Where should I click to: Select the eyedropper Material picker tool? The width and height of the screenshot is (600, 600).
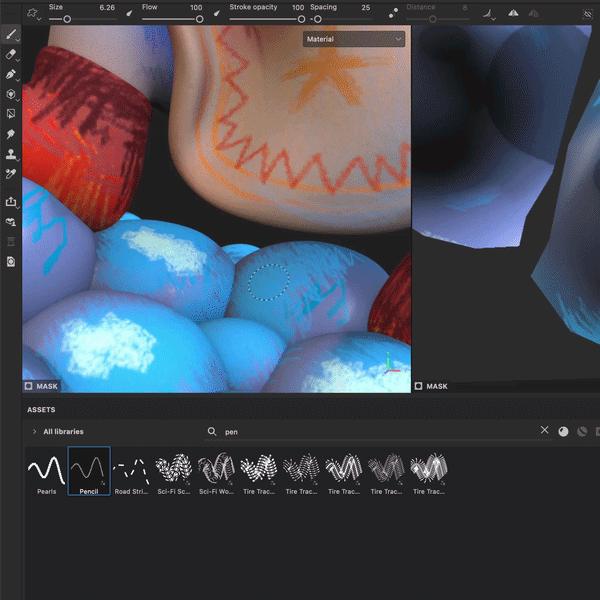tap(11, 174)
